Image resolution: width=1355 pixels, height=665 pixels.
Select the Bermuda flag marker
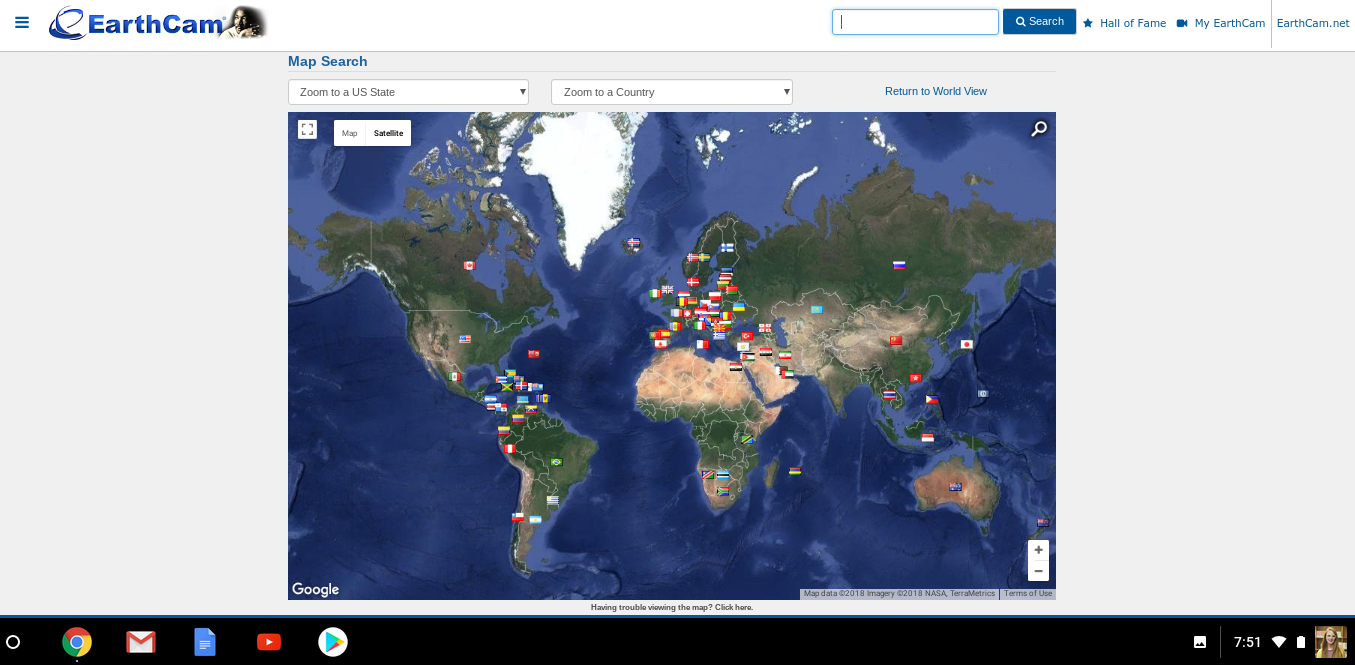pyautogui.click(x=534, y=353)
